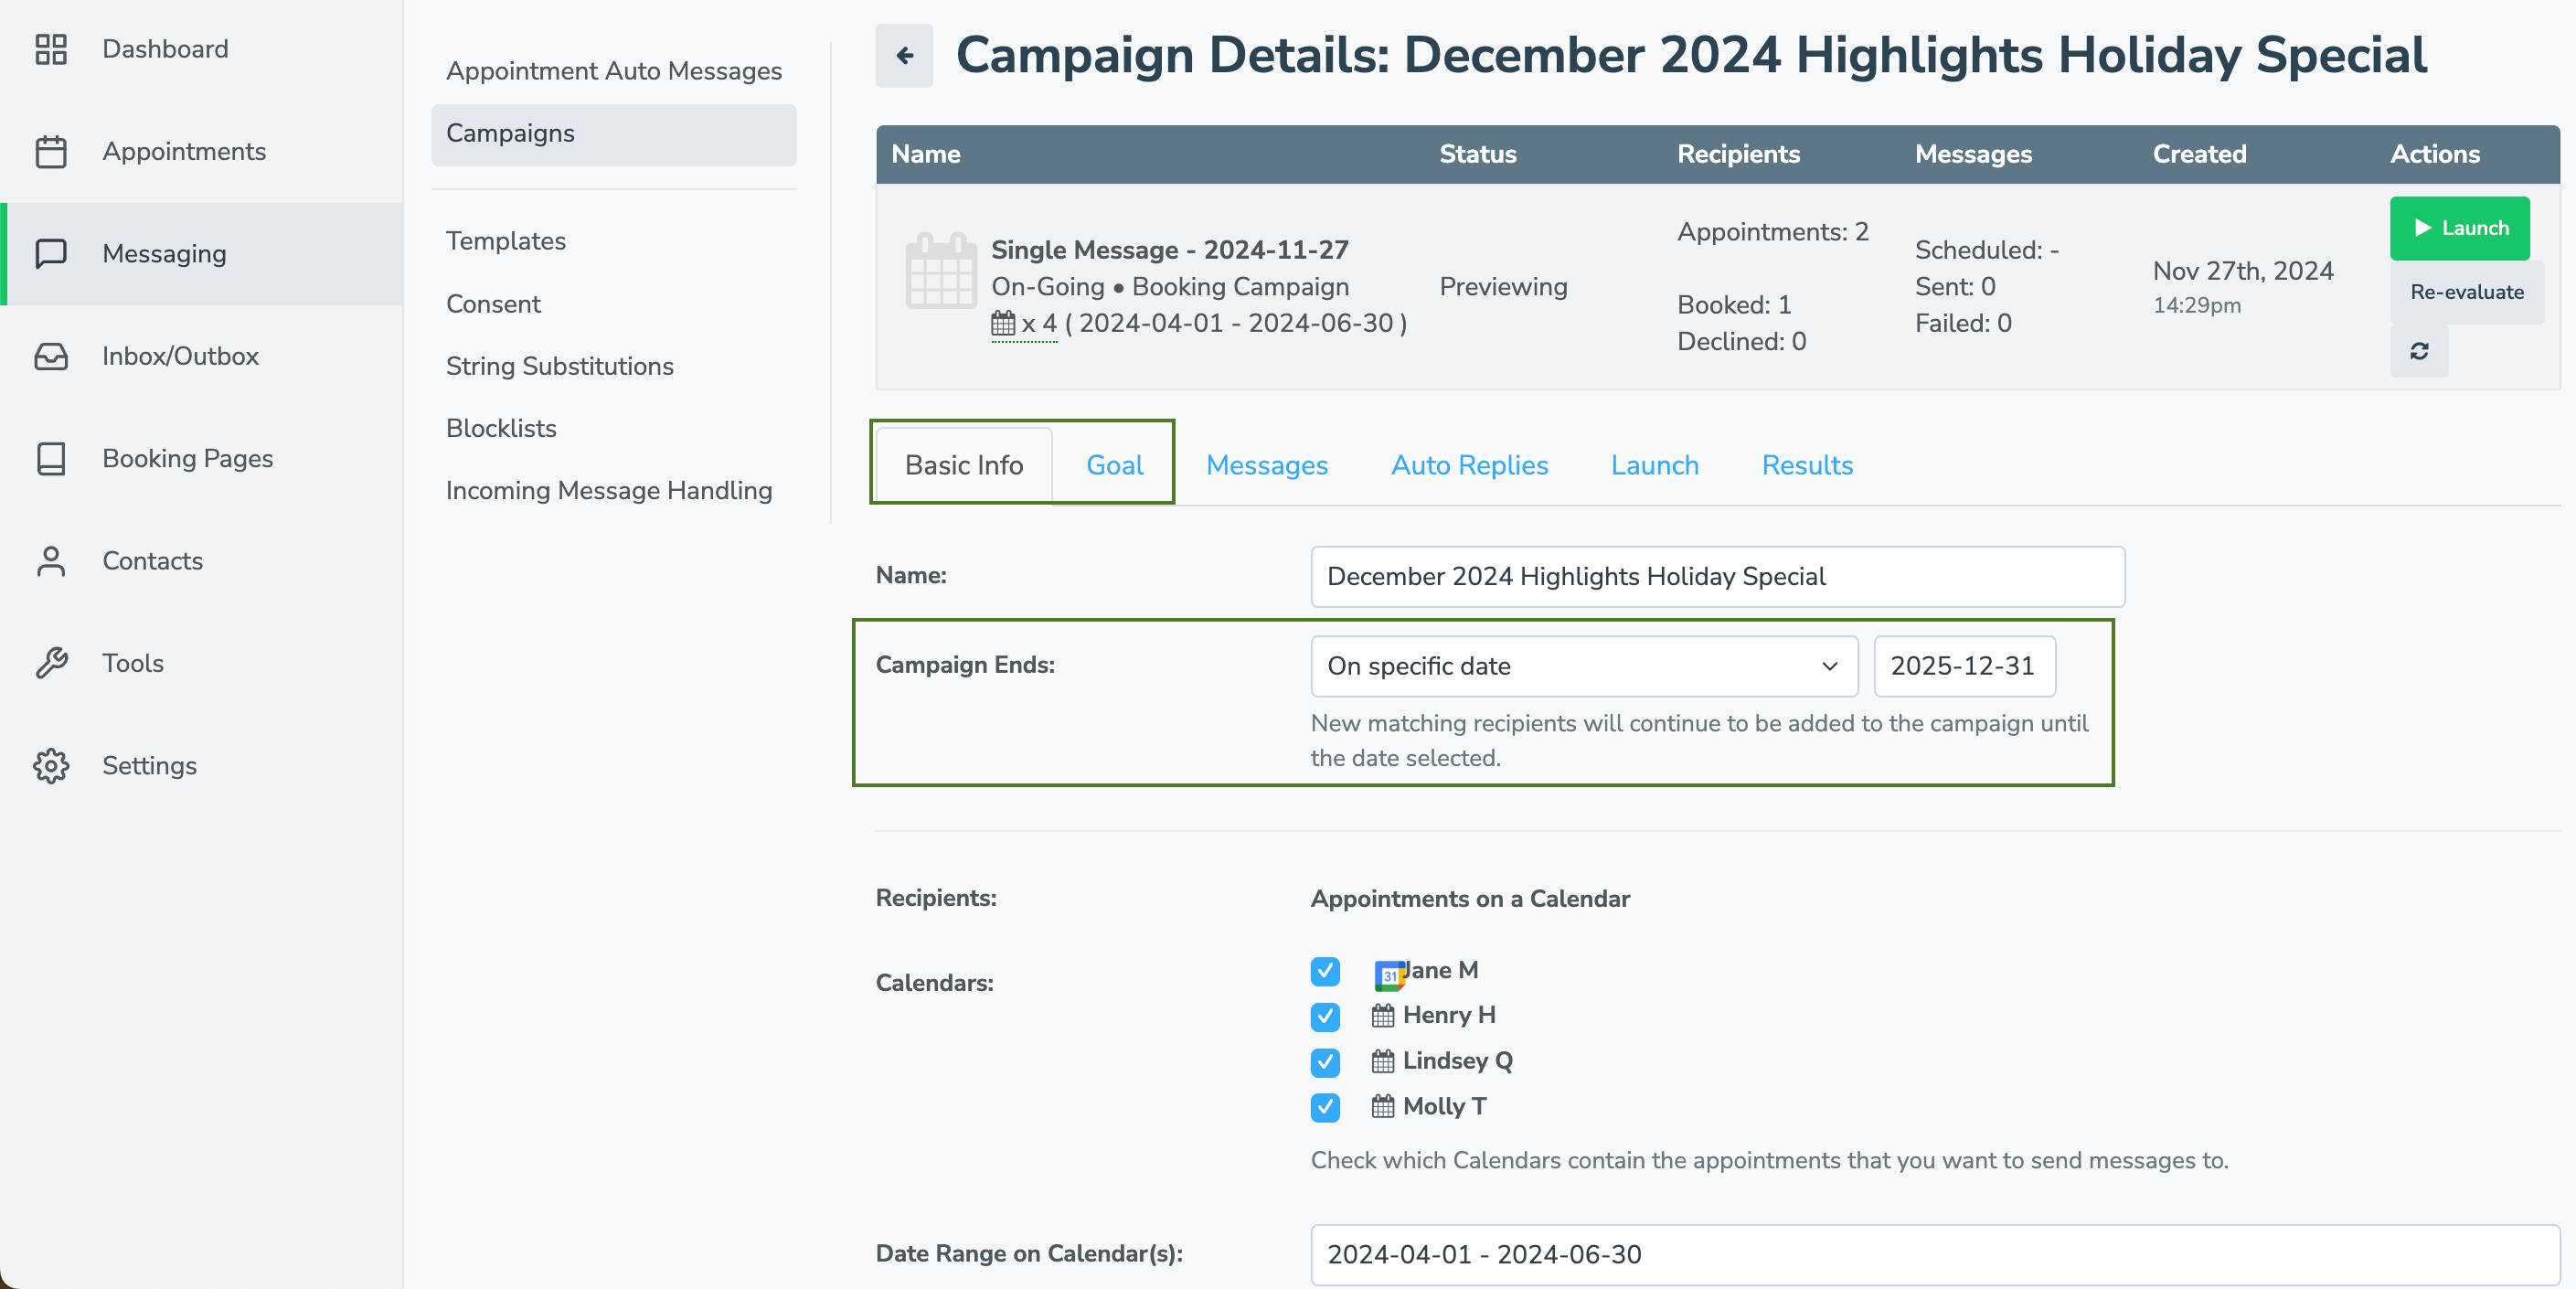
Task: Toggle the Molly T calendar checkbox
Action: 1325,1107
